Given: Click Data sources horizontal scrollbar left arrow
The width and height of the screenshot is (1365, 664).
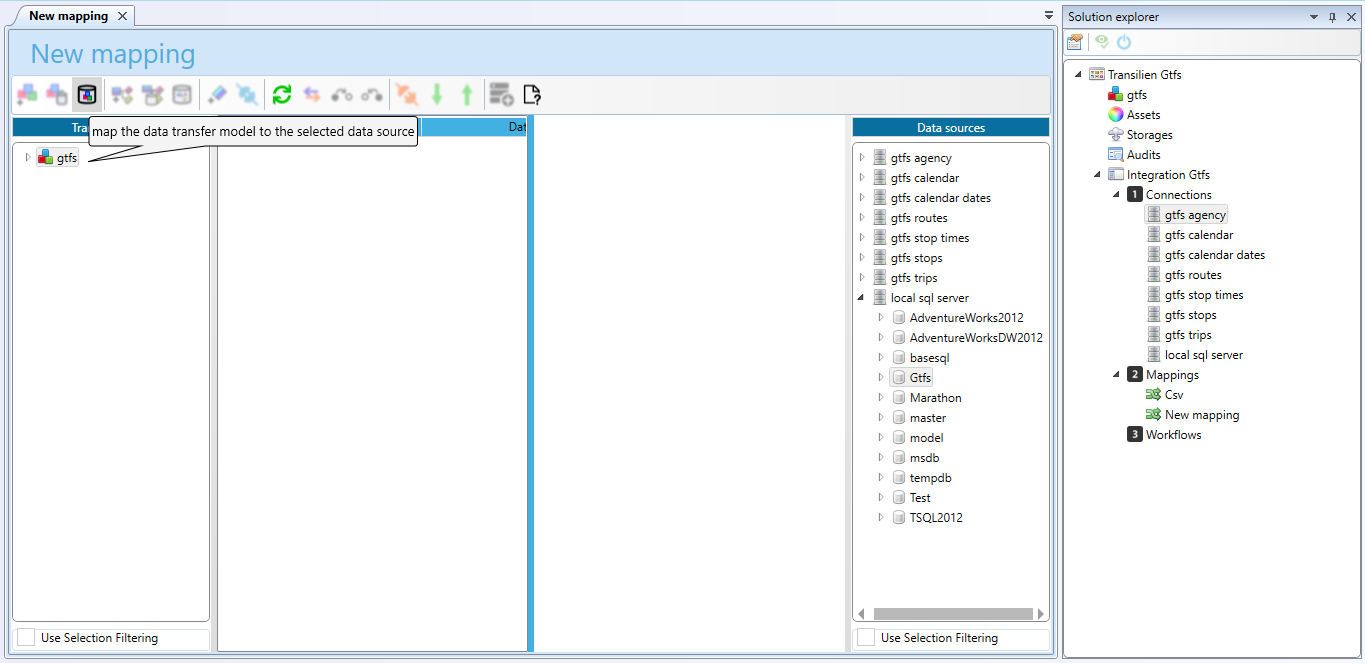Looking at the screenshot, I should (x=862, y=614).
